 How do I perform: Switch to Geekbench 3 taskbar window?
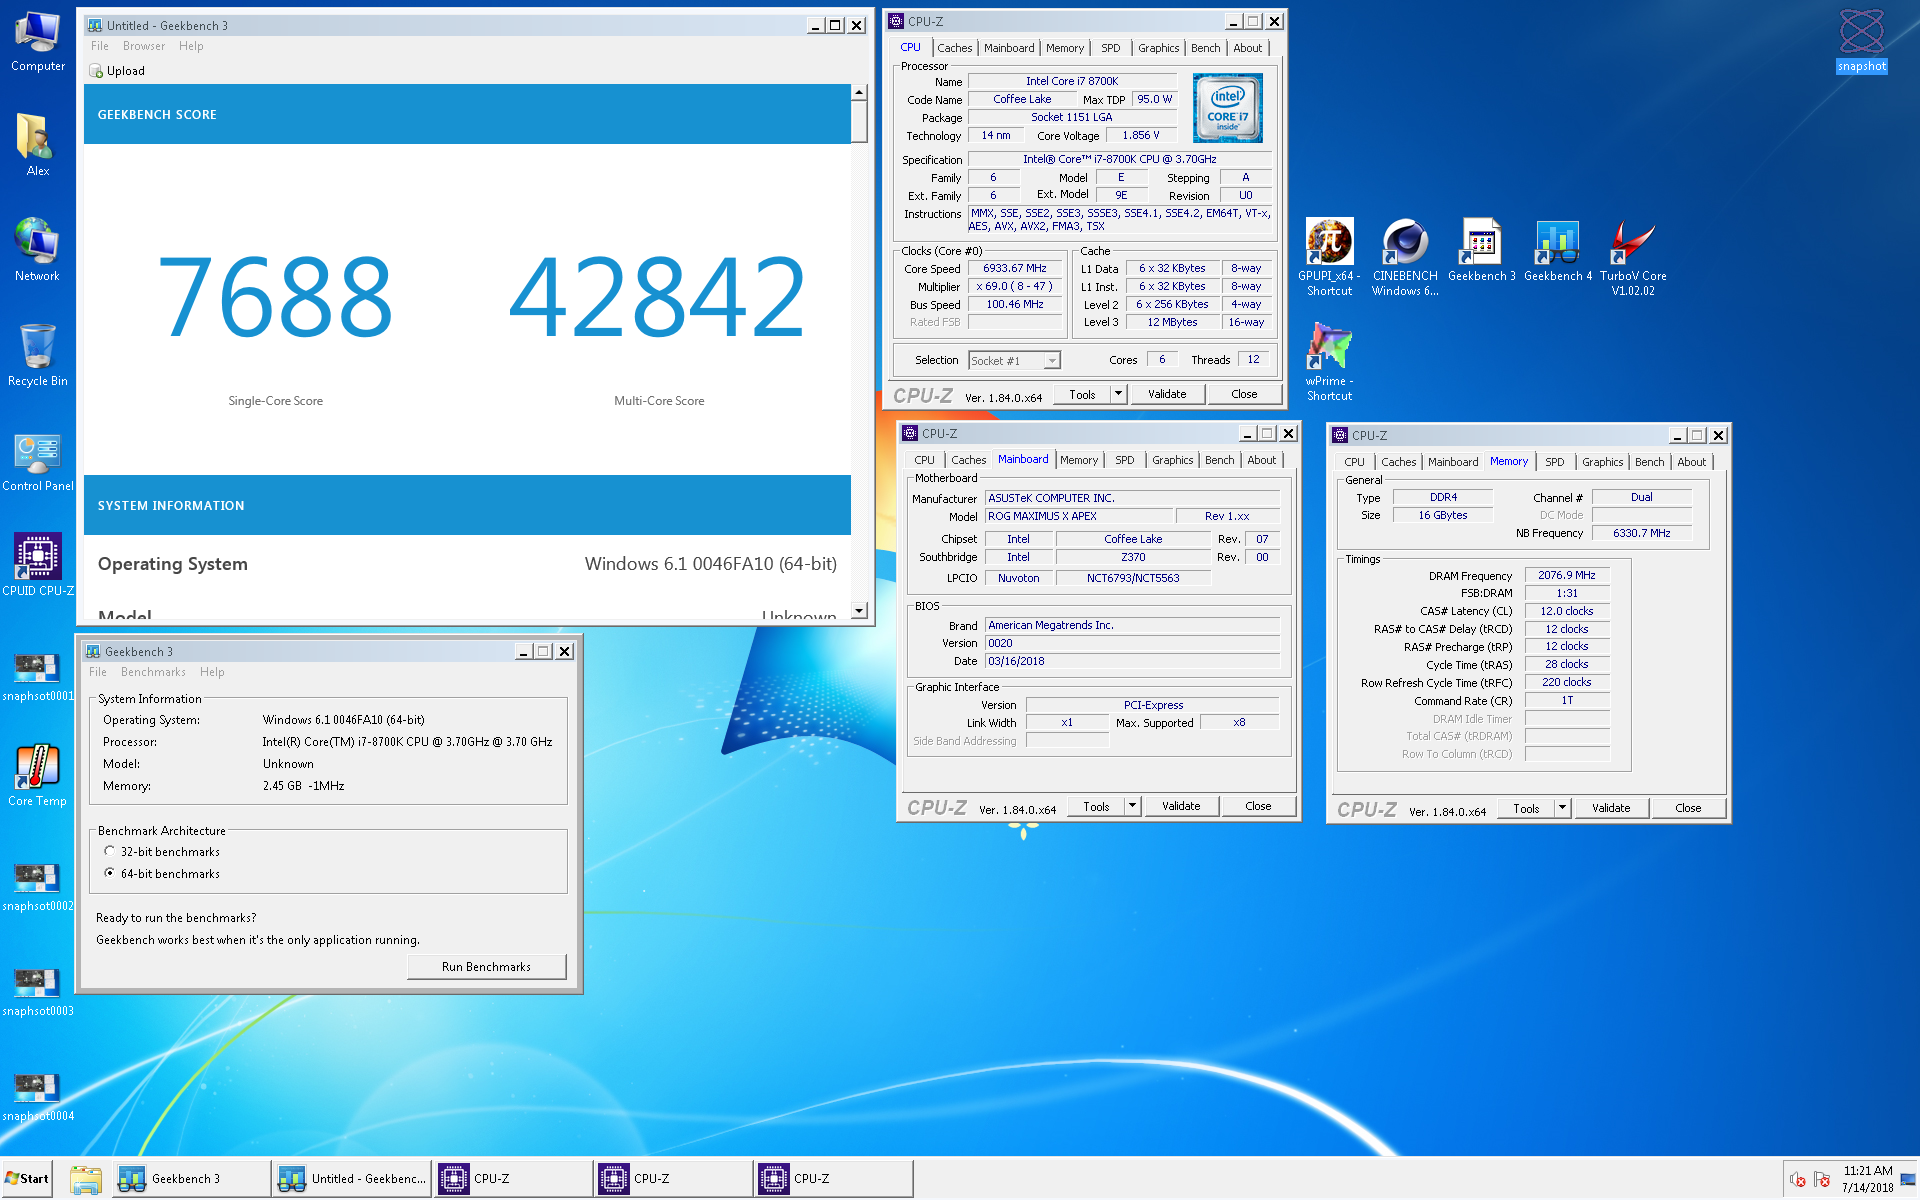(190, 1179)
